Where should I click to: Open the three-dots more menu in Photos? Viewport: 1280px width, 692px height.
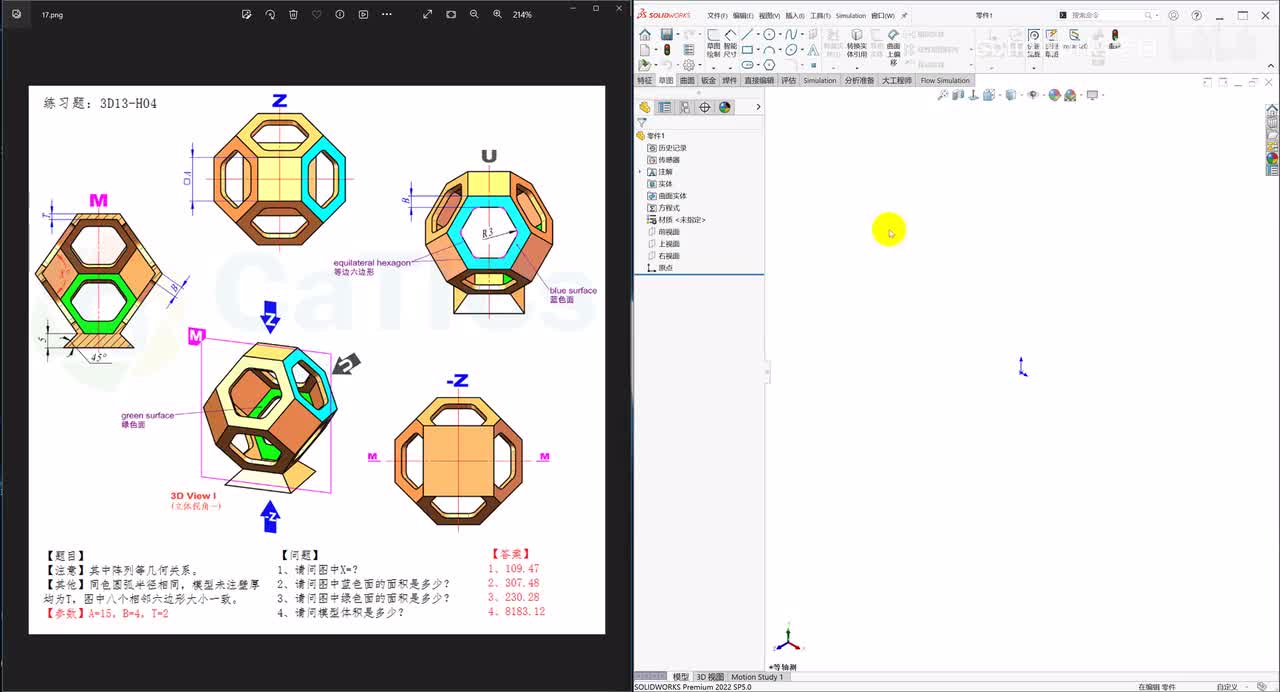387,15
